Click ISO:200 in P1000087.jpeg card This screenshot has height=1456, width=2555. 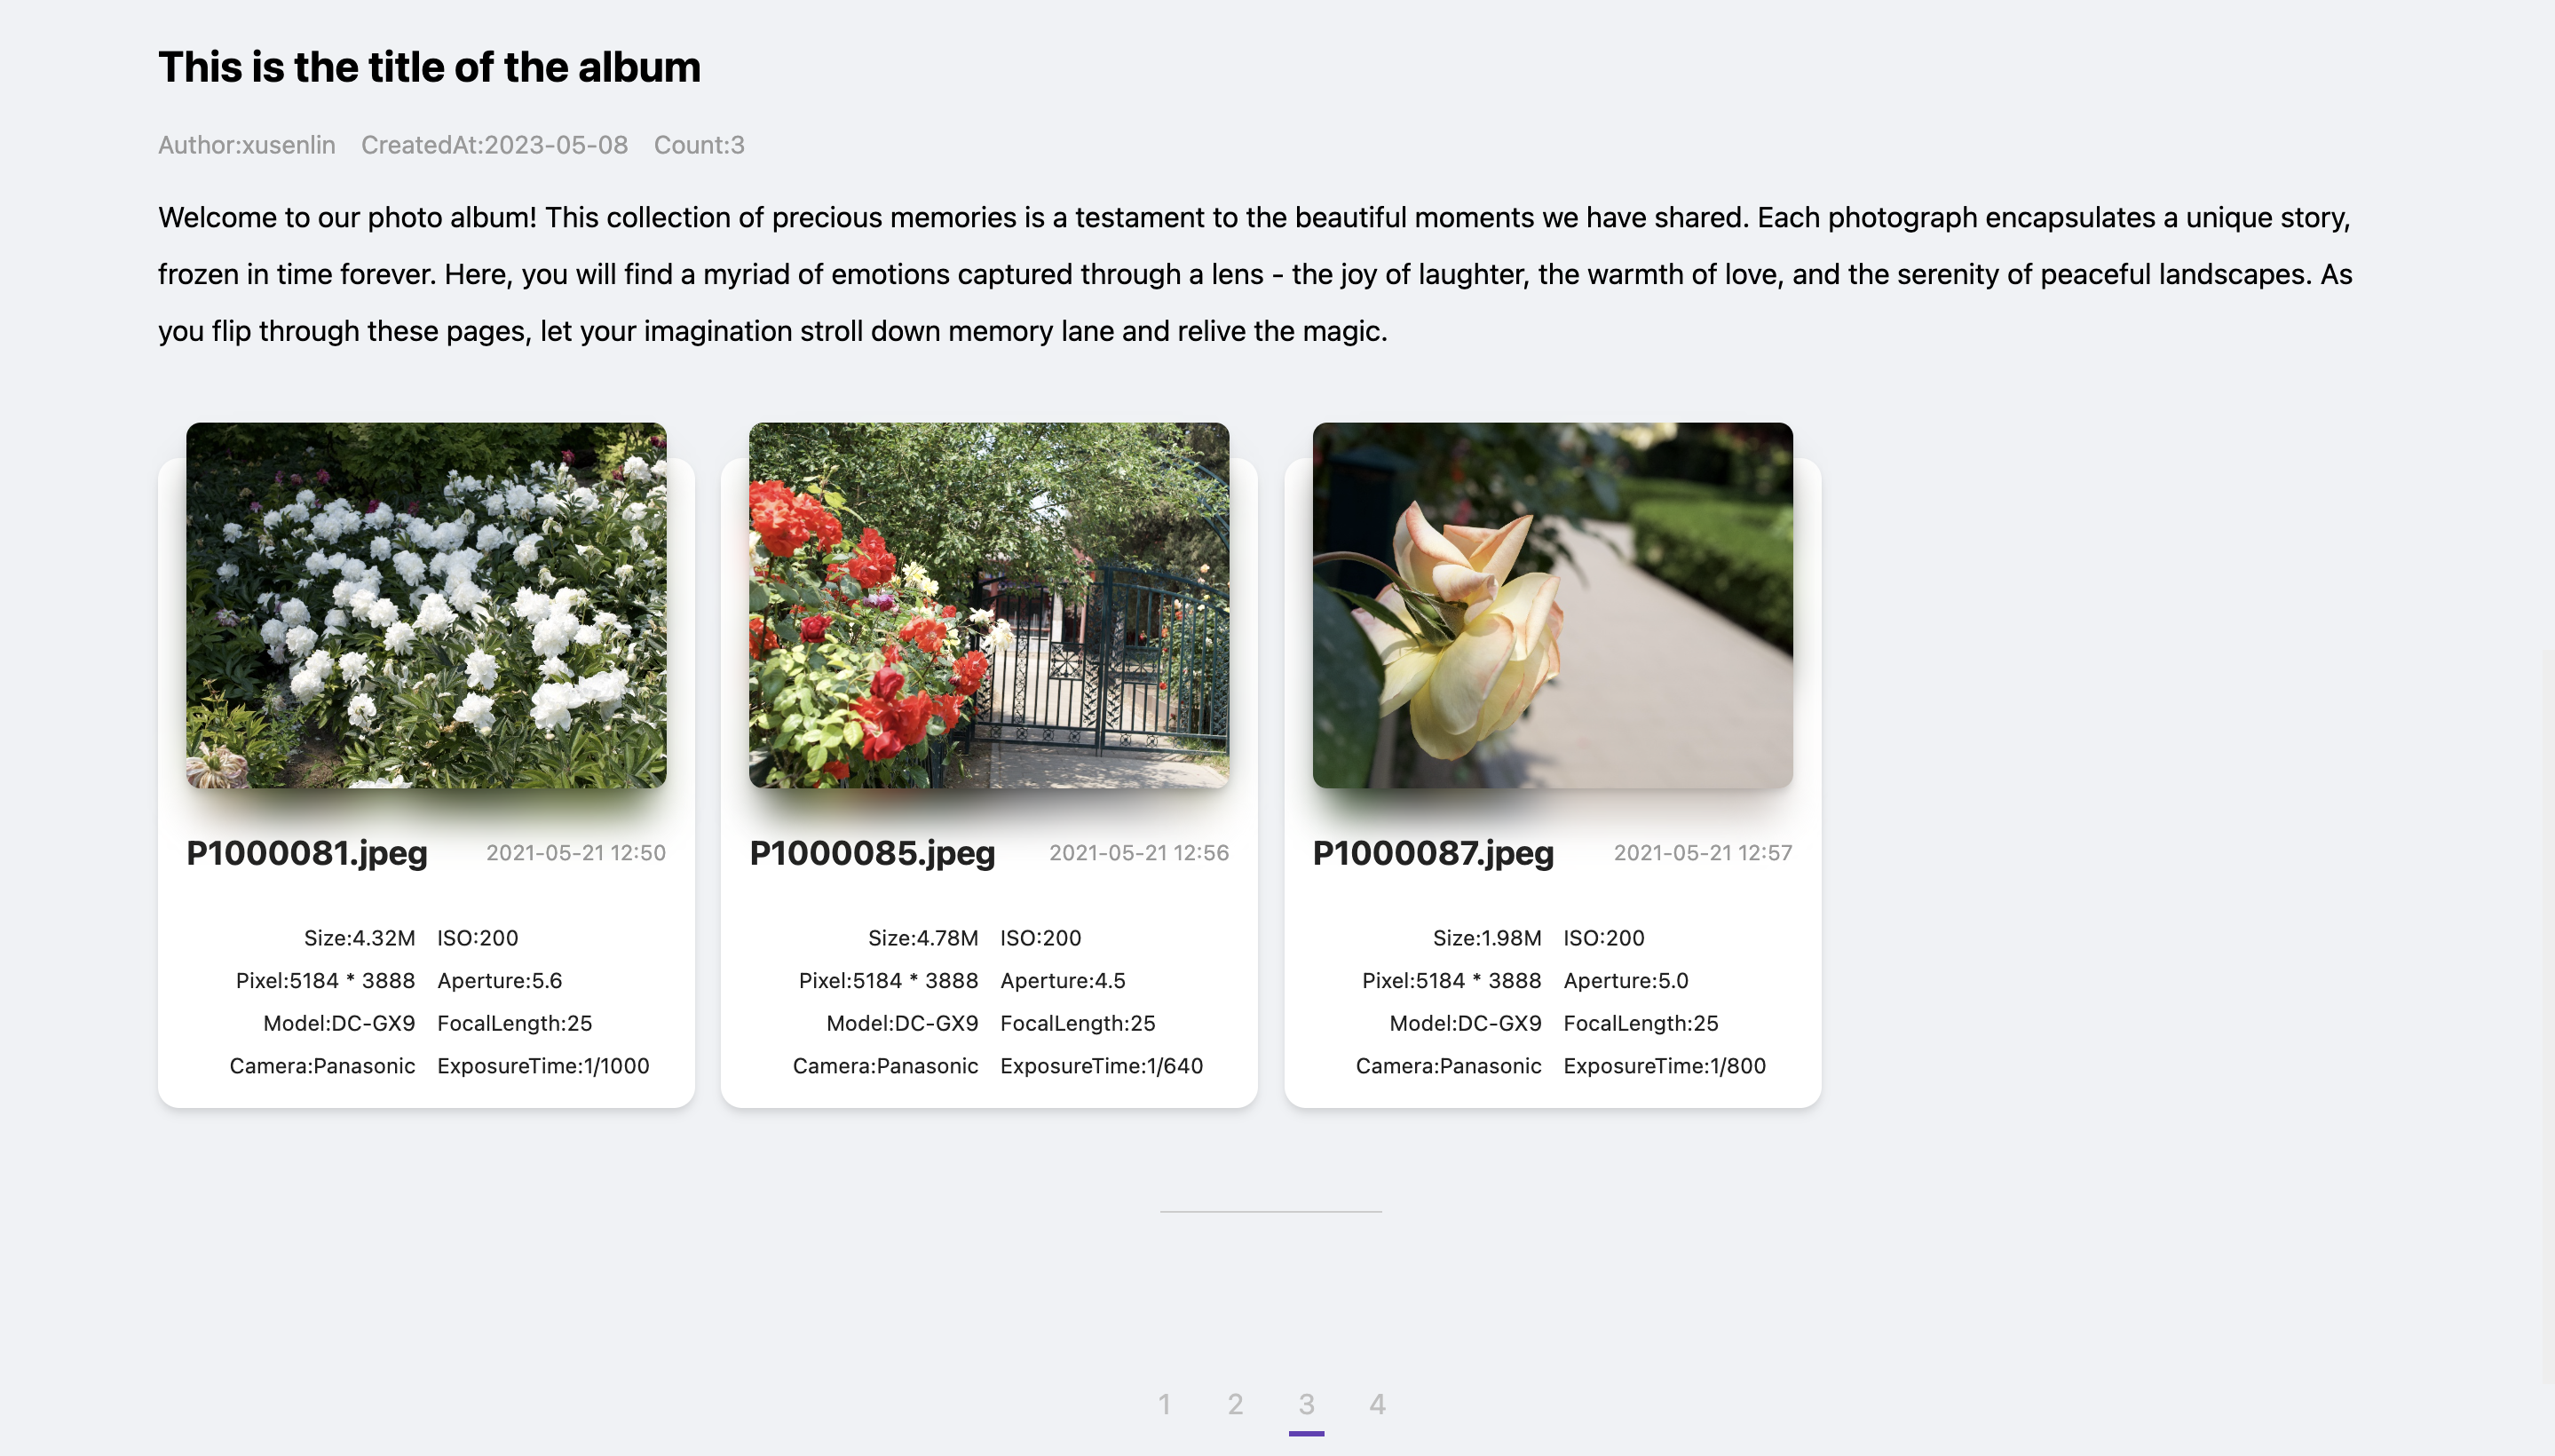[1604, 938]
